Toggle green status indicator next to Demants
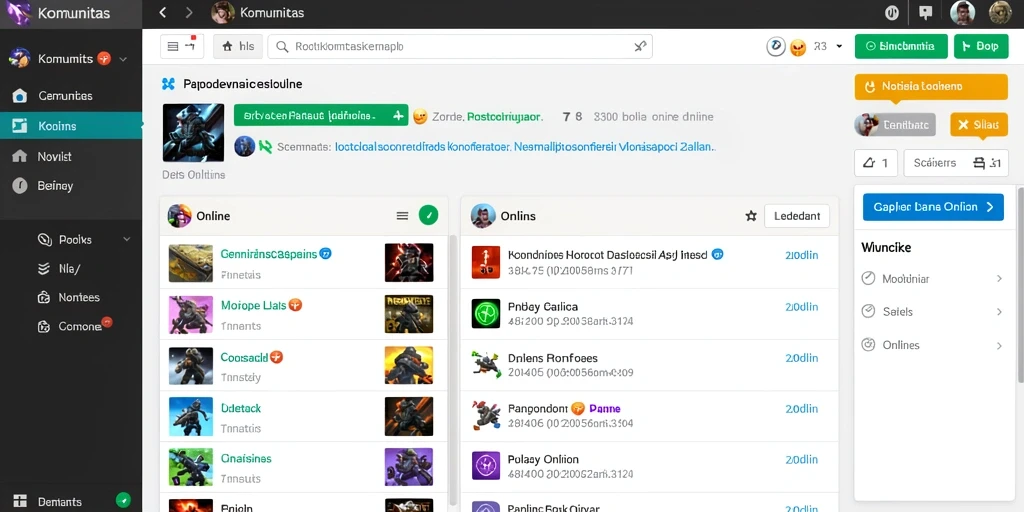This screenshot has width=1024, height=512. click(x=123, y=500)
